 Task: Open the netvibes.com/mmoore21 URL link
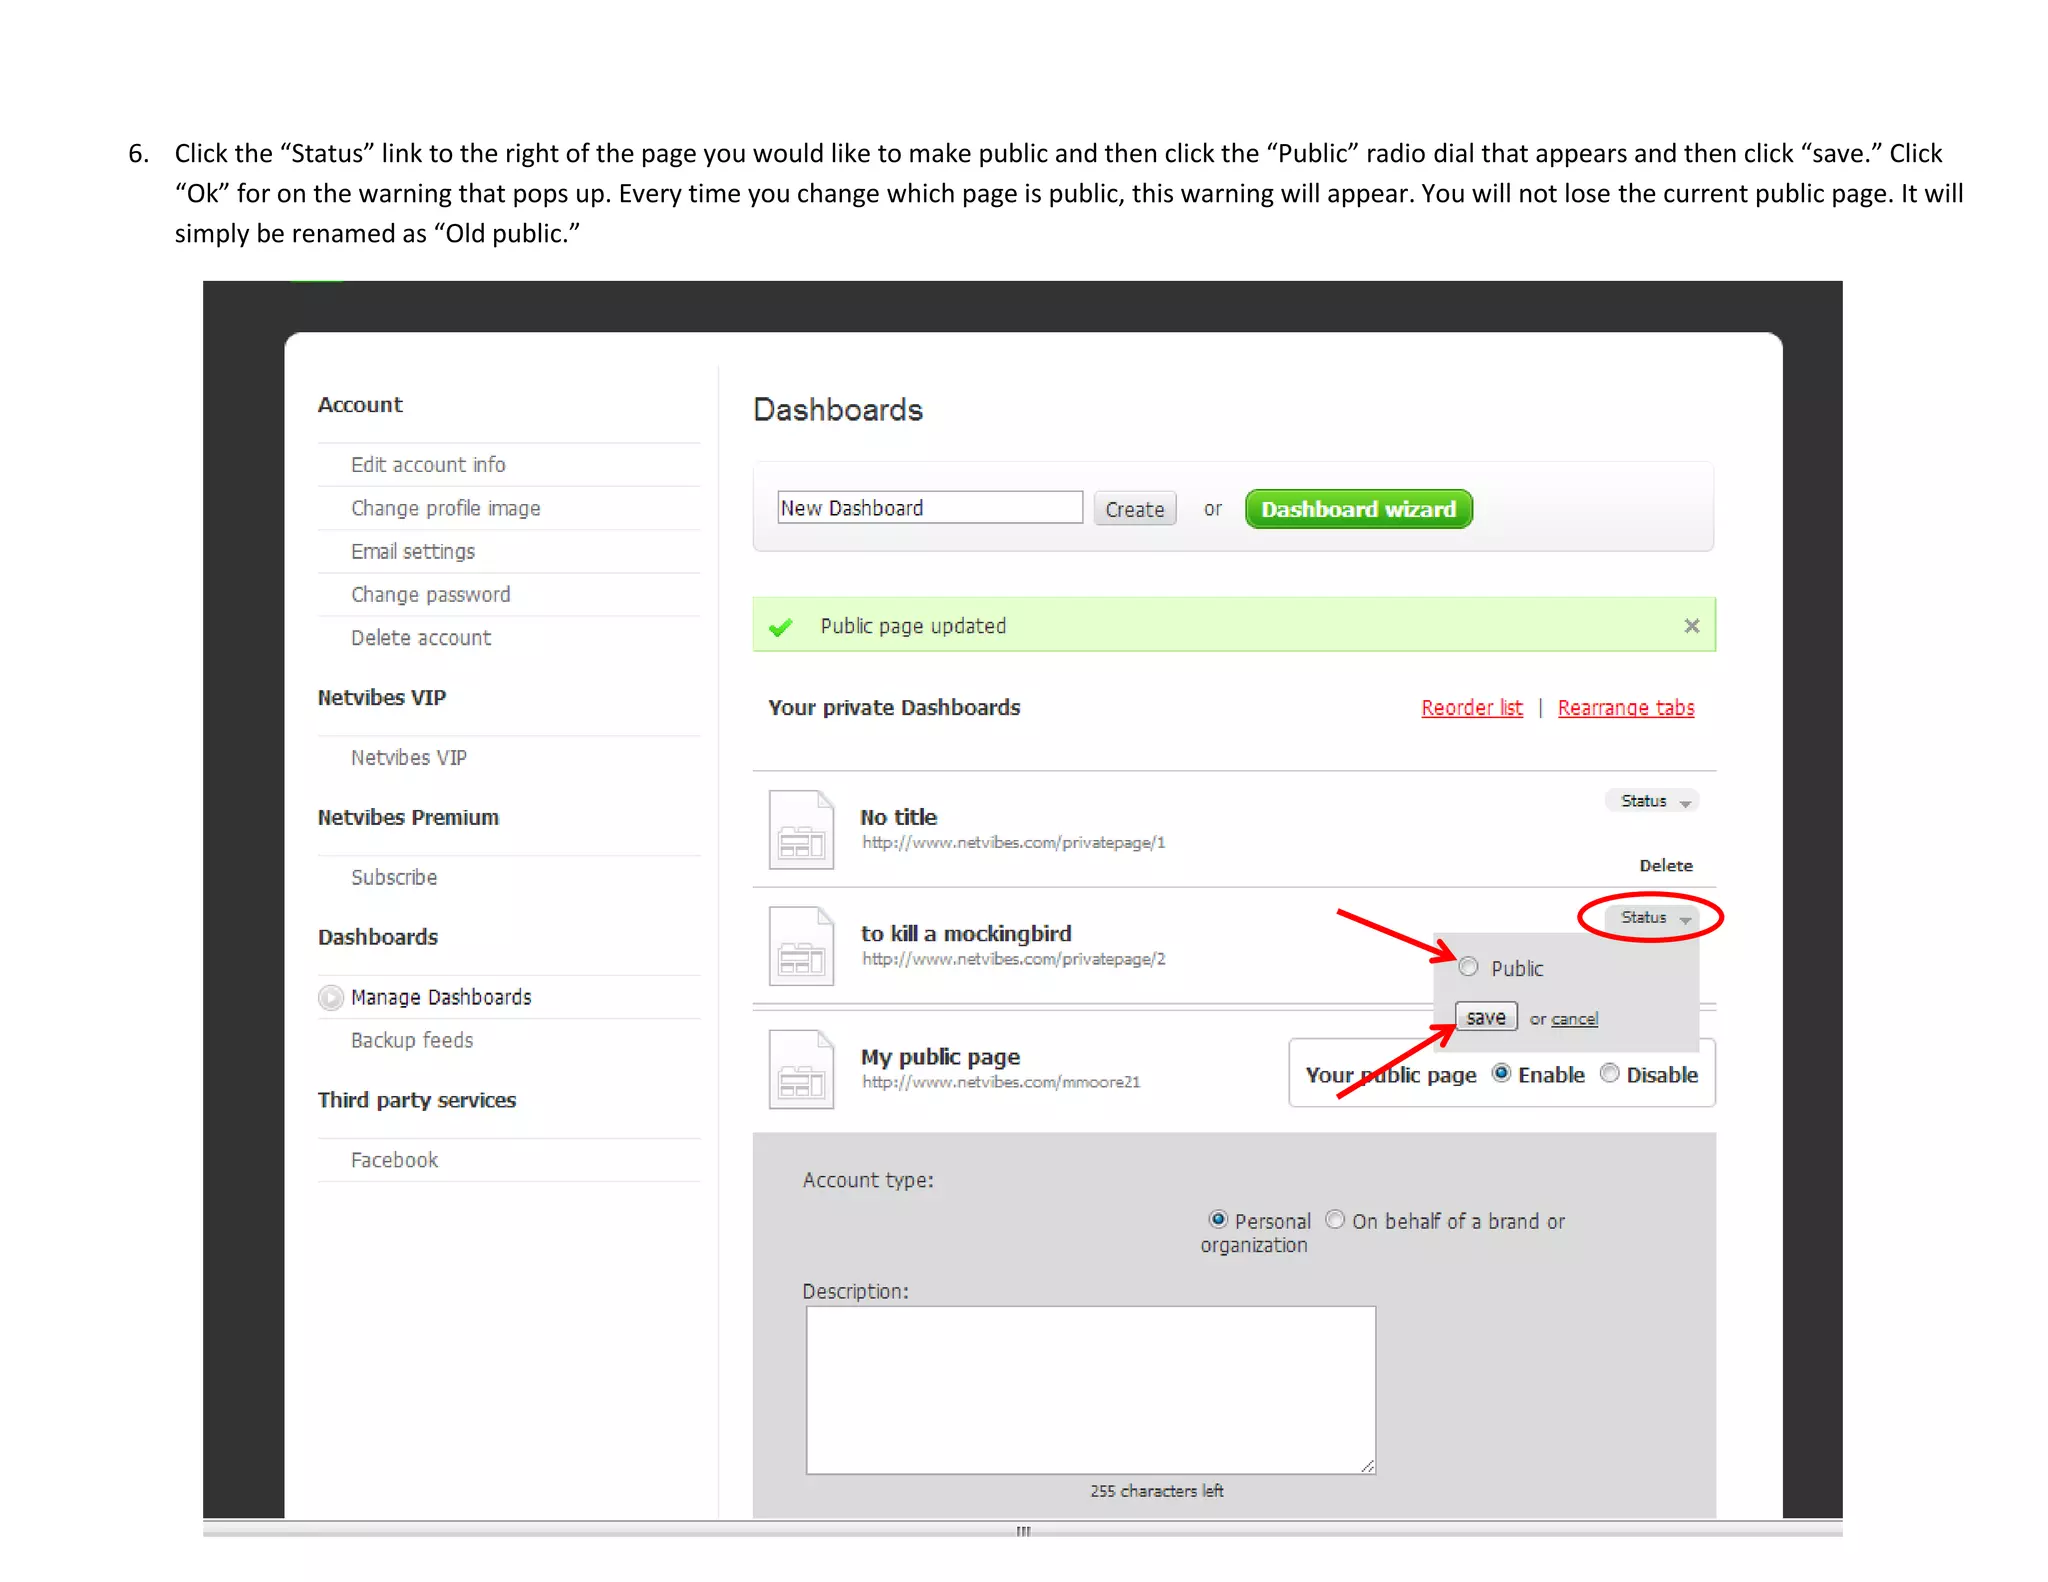click(x=1000, y=1082)
